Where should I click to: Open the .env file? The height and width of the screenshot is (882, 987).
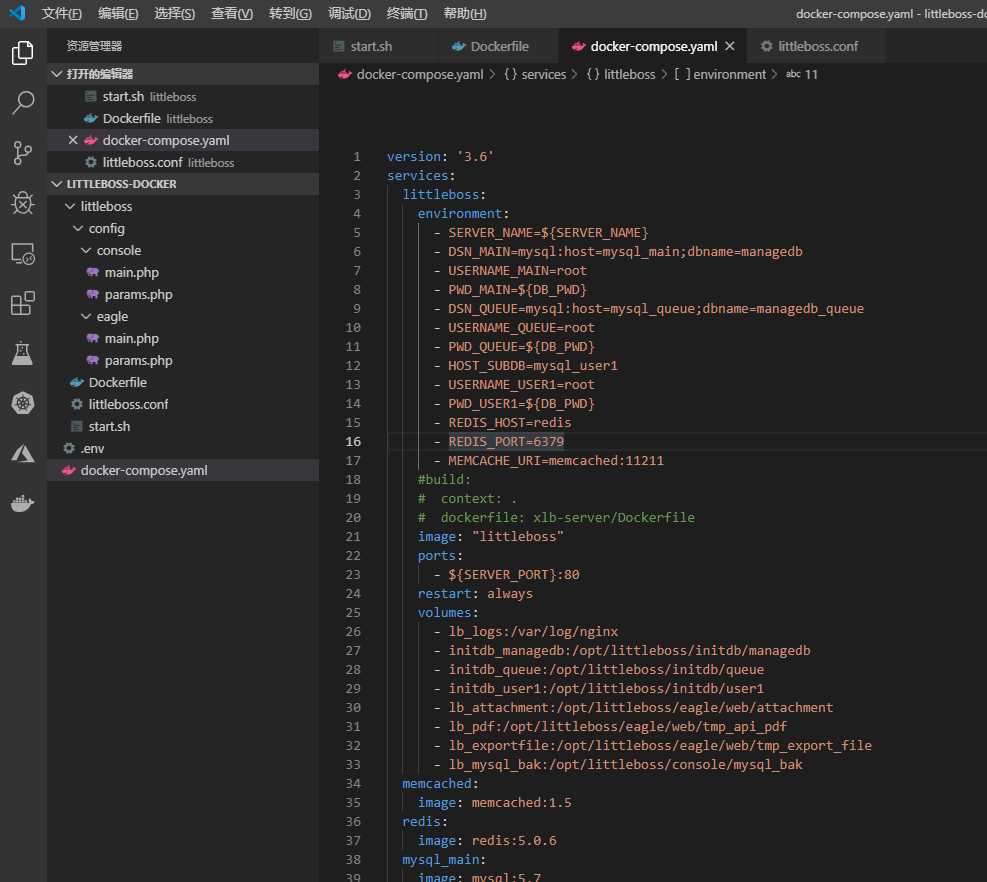(183, 448)
